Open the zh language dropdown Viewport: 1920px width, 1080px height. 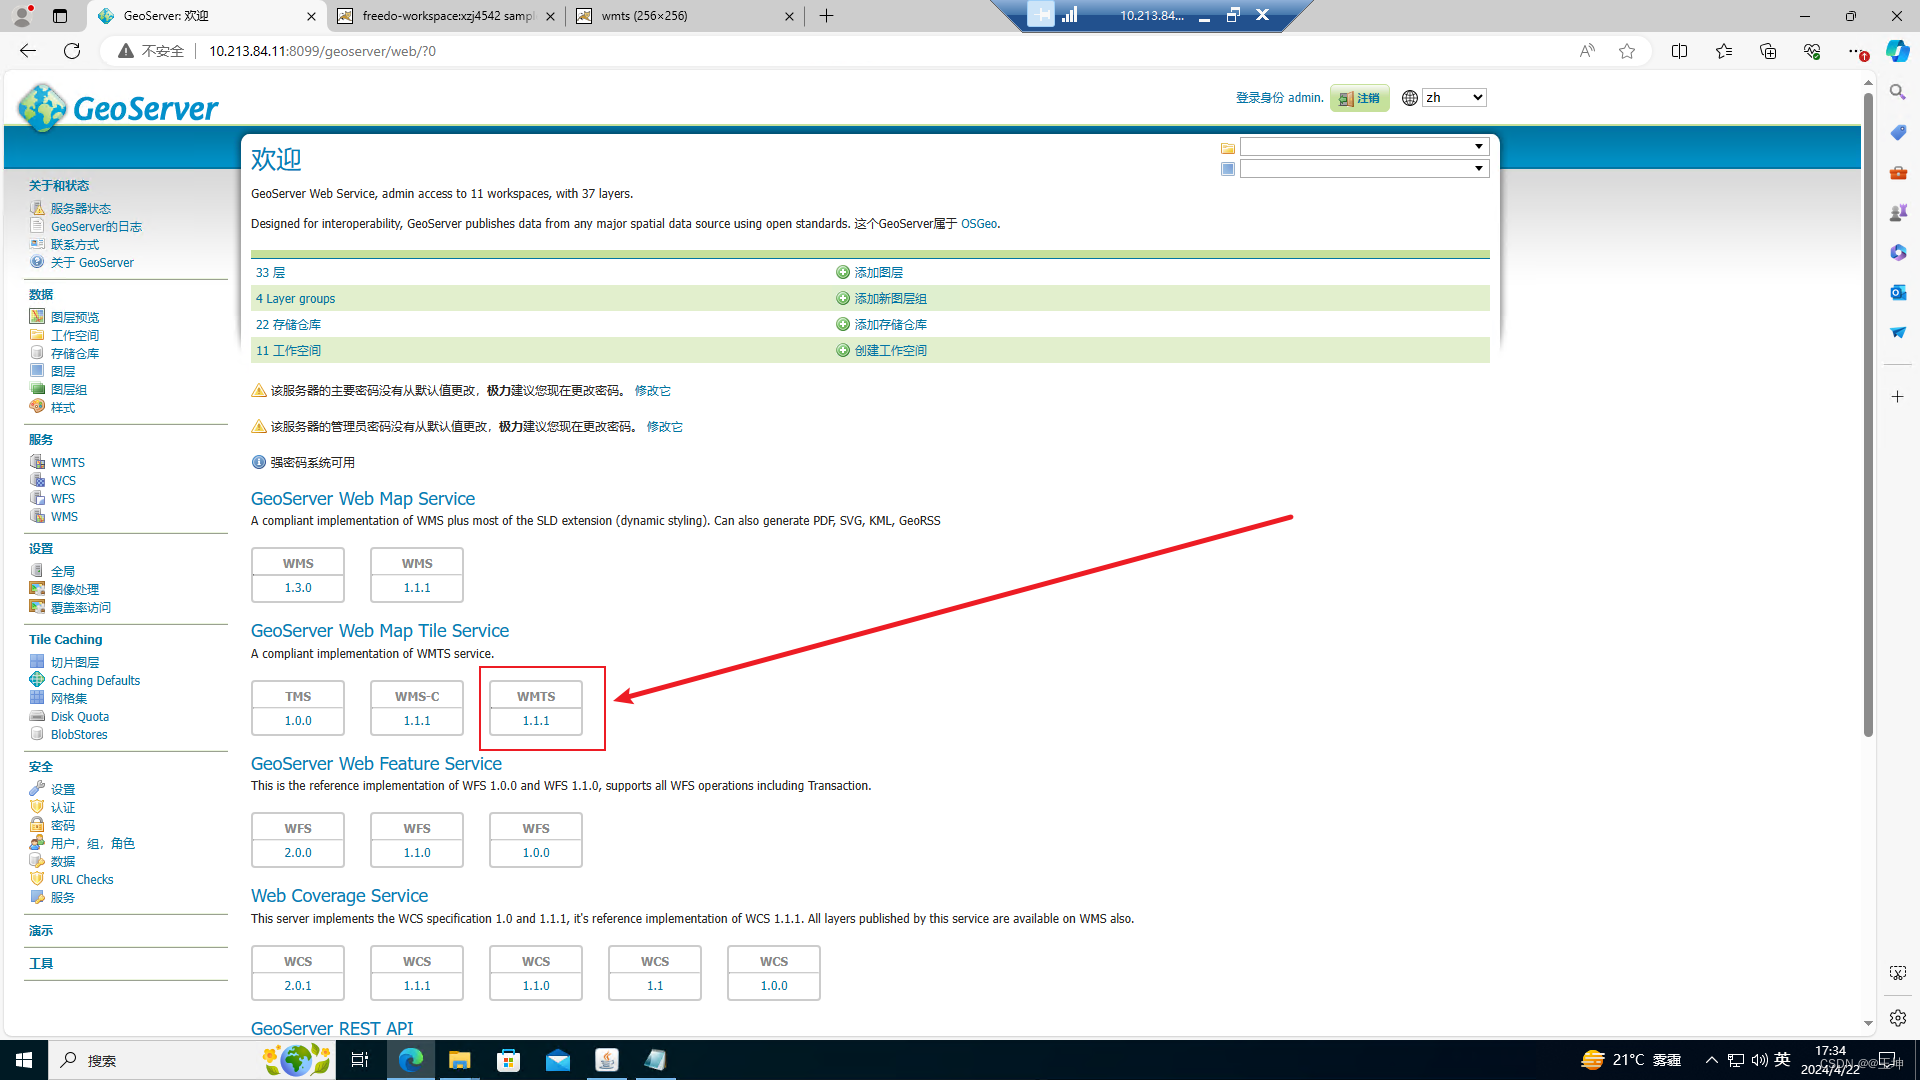[x=1454, y=97]
